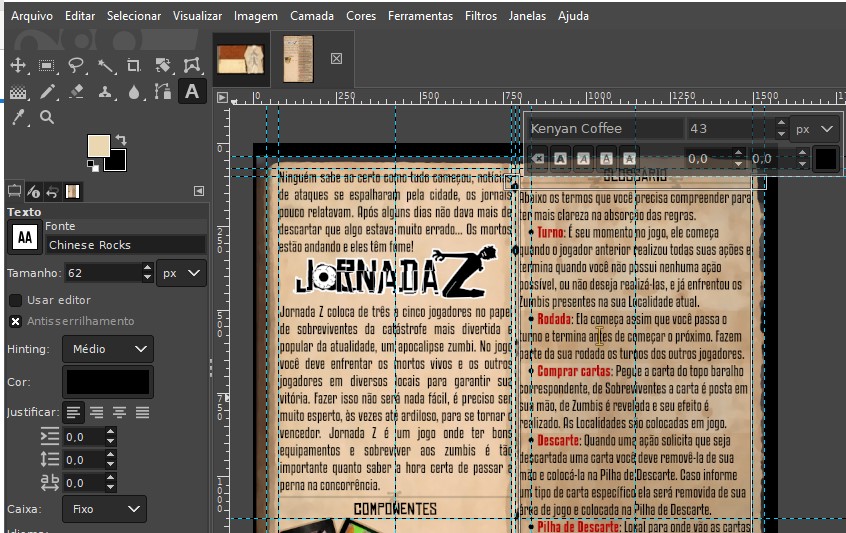
Task: Switch to Tool Options dock tab
Action: coord(15,191)
